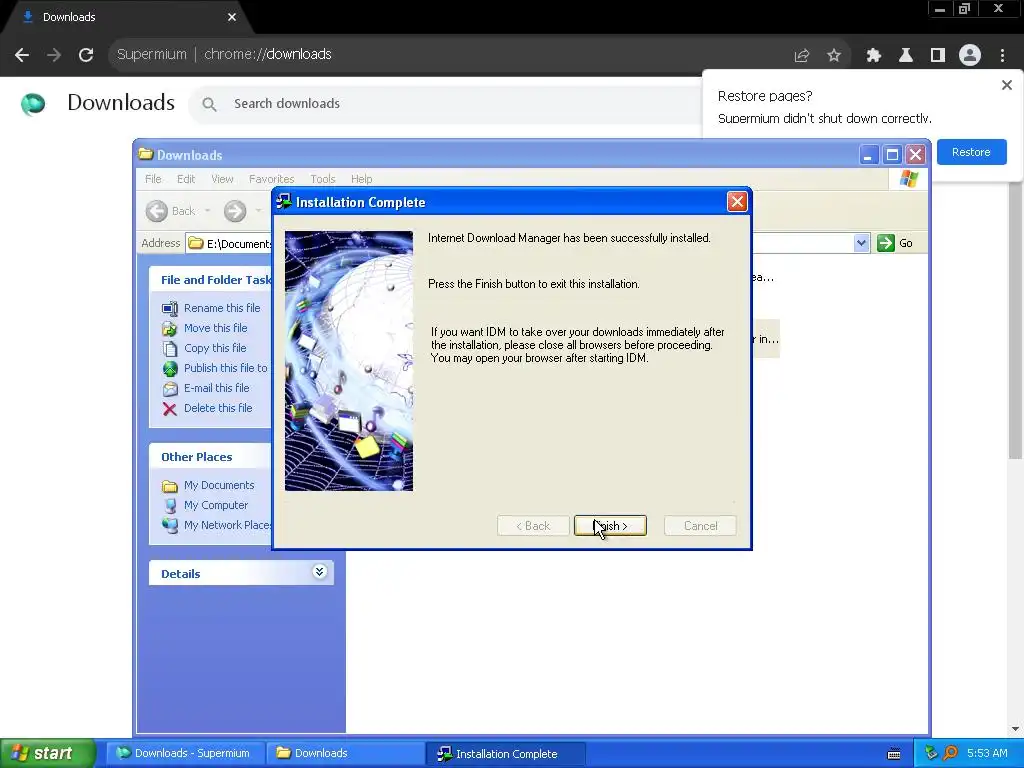Open Tools menu in Downloads explorer window

323,179
